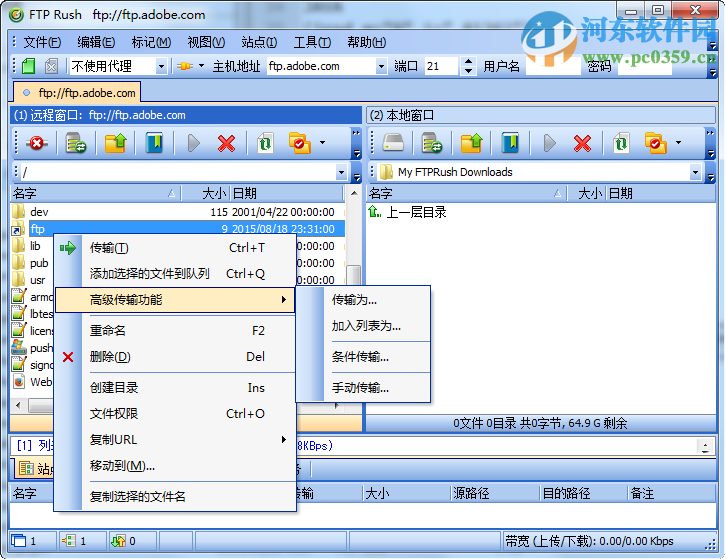The image size is (726, 560).
Task: Click the remote list vertical scrollbar thumb
Action: coord(354,274)
